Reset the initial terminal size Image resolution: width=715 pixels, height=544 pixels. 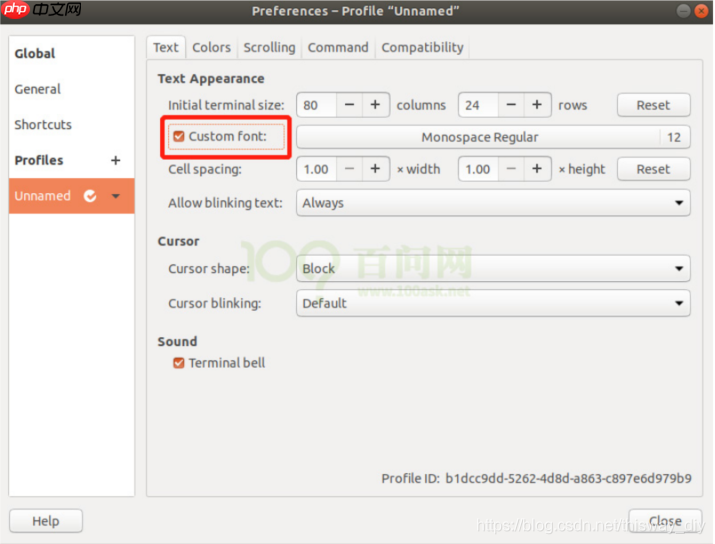(653, 105)
